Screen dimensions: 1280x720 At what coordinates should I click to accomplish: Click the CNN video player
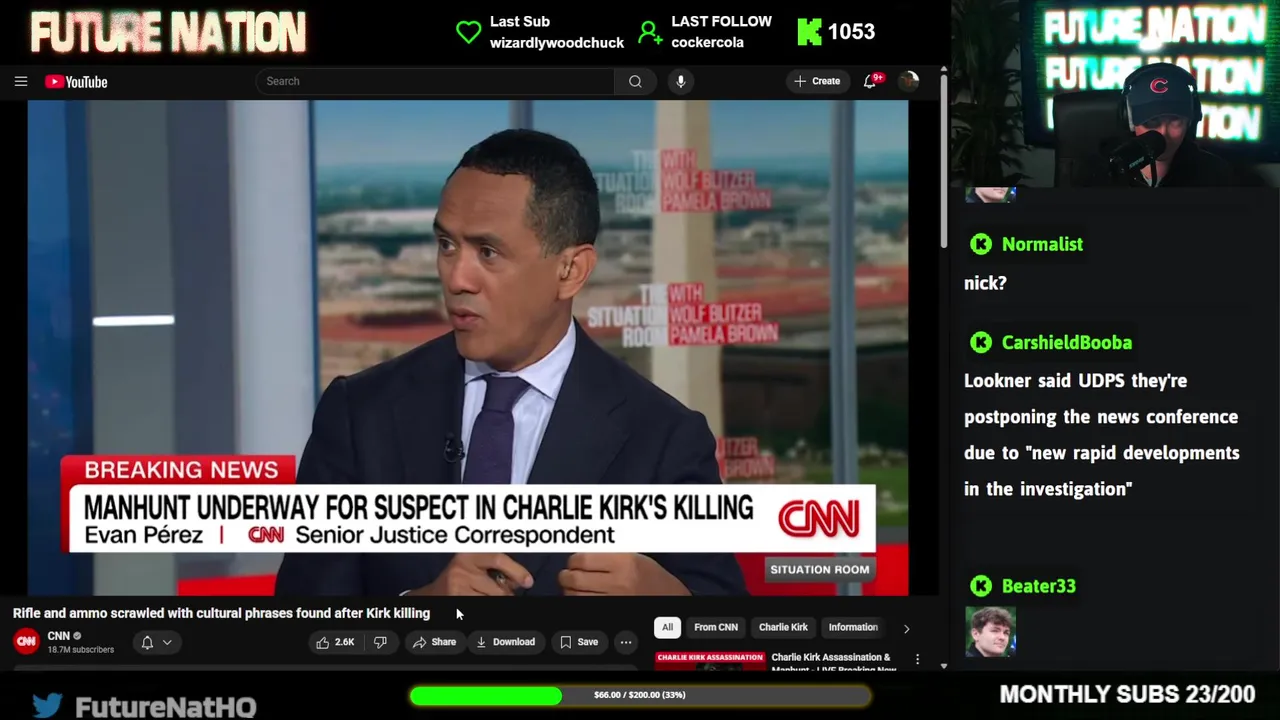(468, 347)
